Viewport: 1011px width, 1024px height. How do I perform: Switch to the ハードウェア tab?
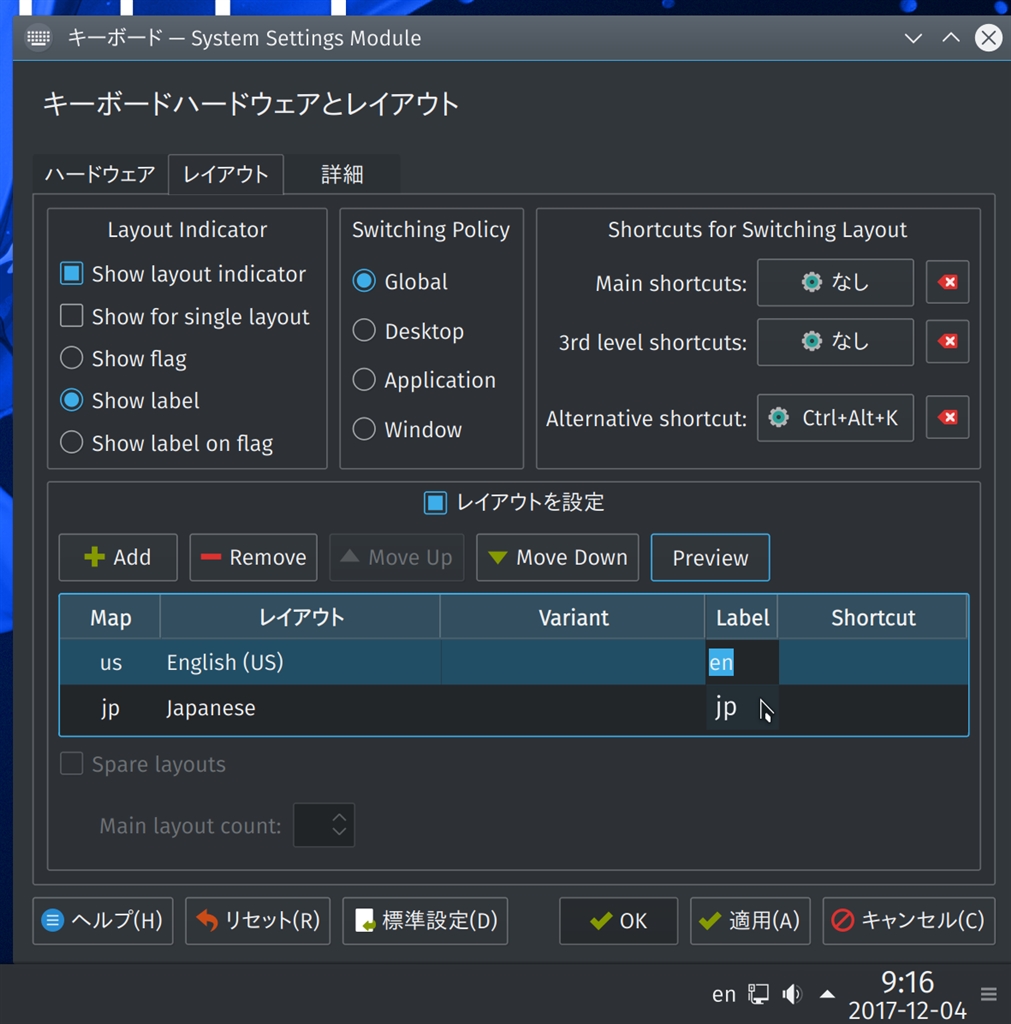click(100, 174)
